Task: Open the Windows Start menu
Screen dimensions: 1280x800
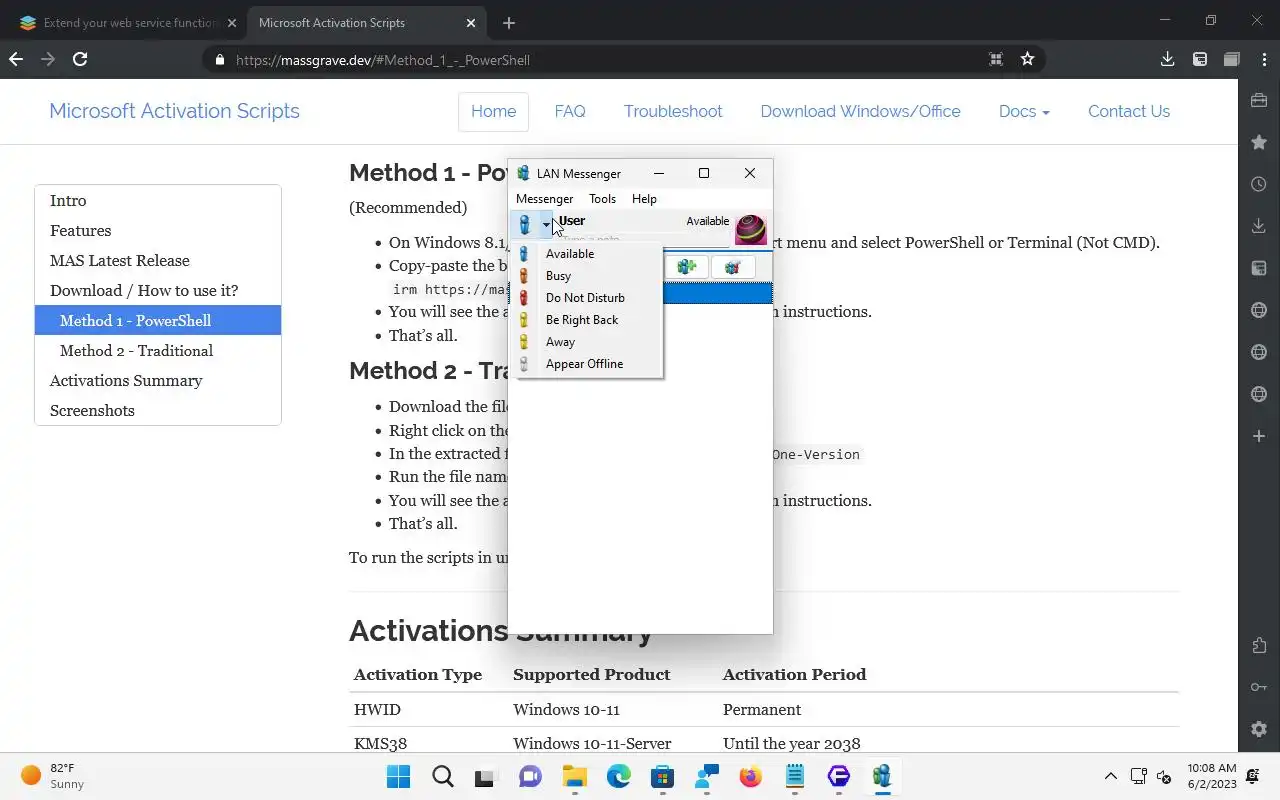Action: [398, 776]
